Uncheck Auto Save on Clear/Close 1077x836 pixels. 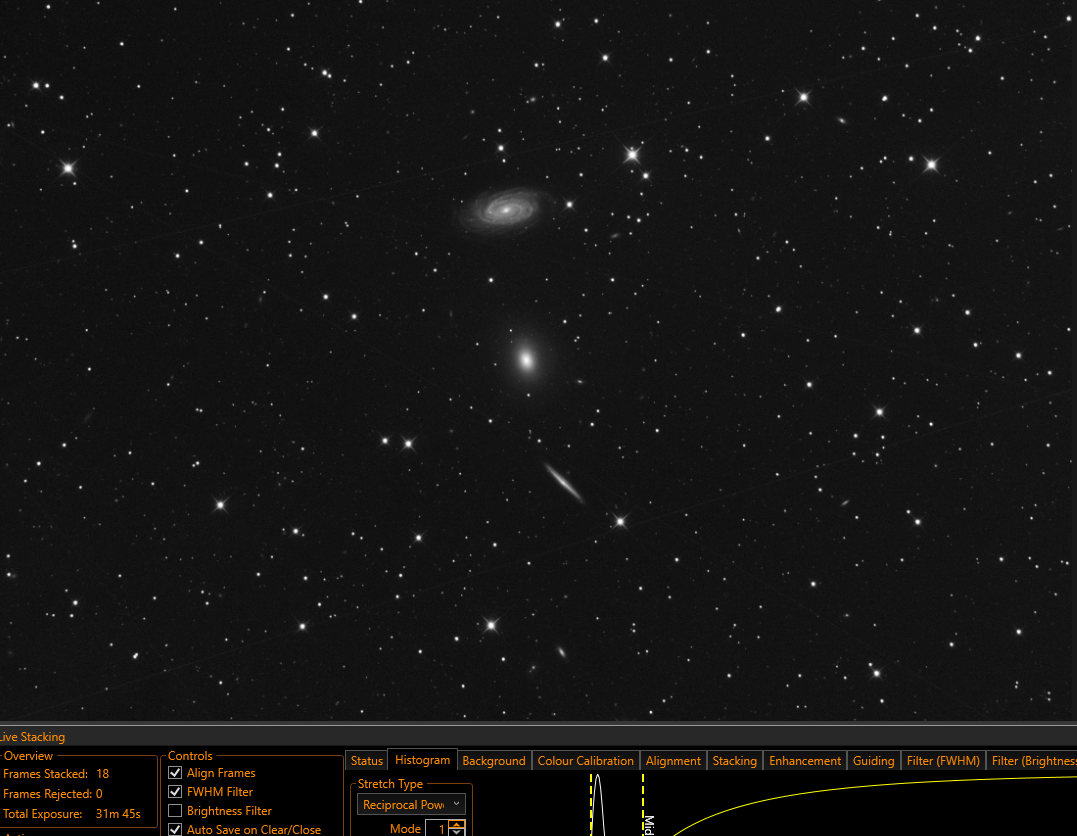pyautogui.click(x=175, y=829)
